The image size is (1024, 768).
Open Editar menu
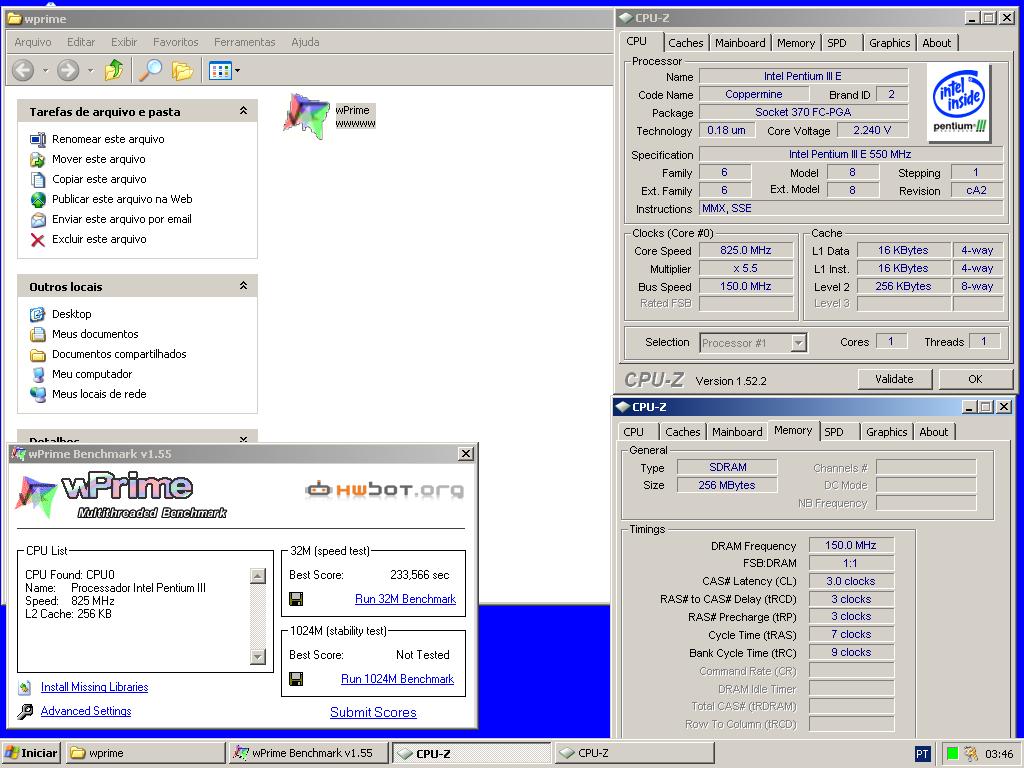(x=81, y=42)
